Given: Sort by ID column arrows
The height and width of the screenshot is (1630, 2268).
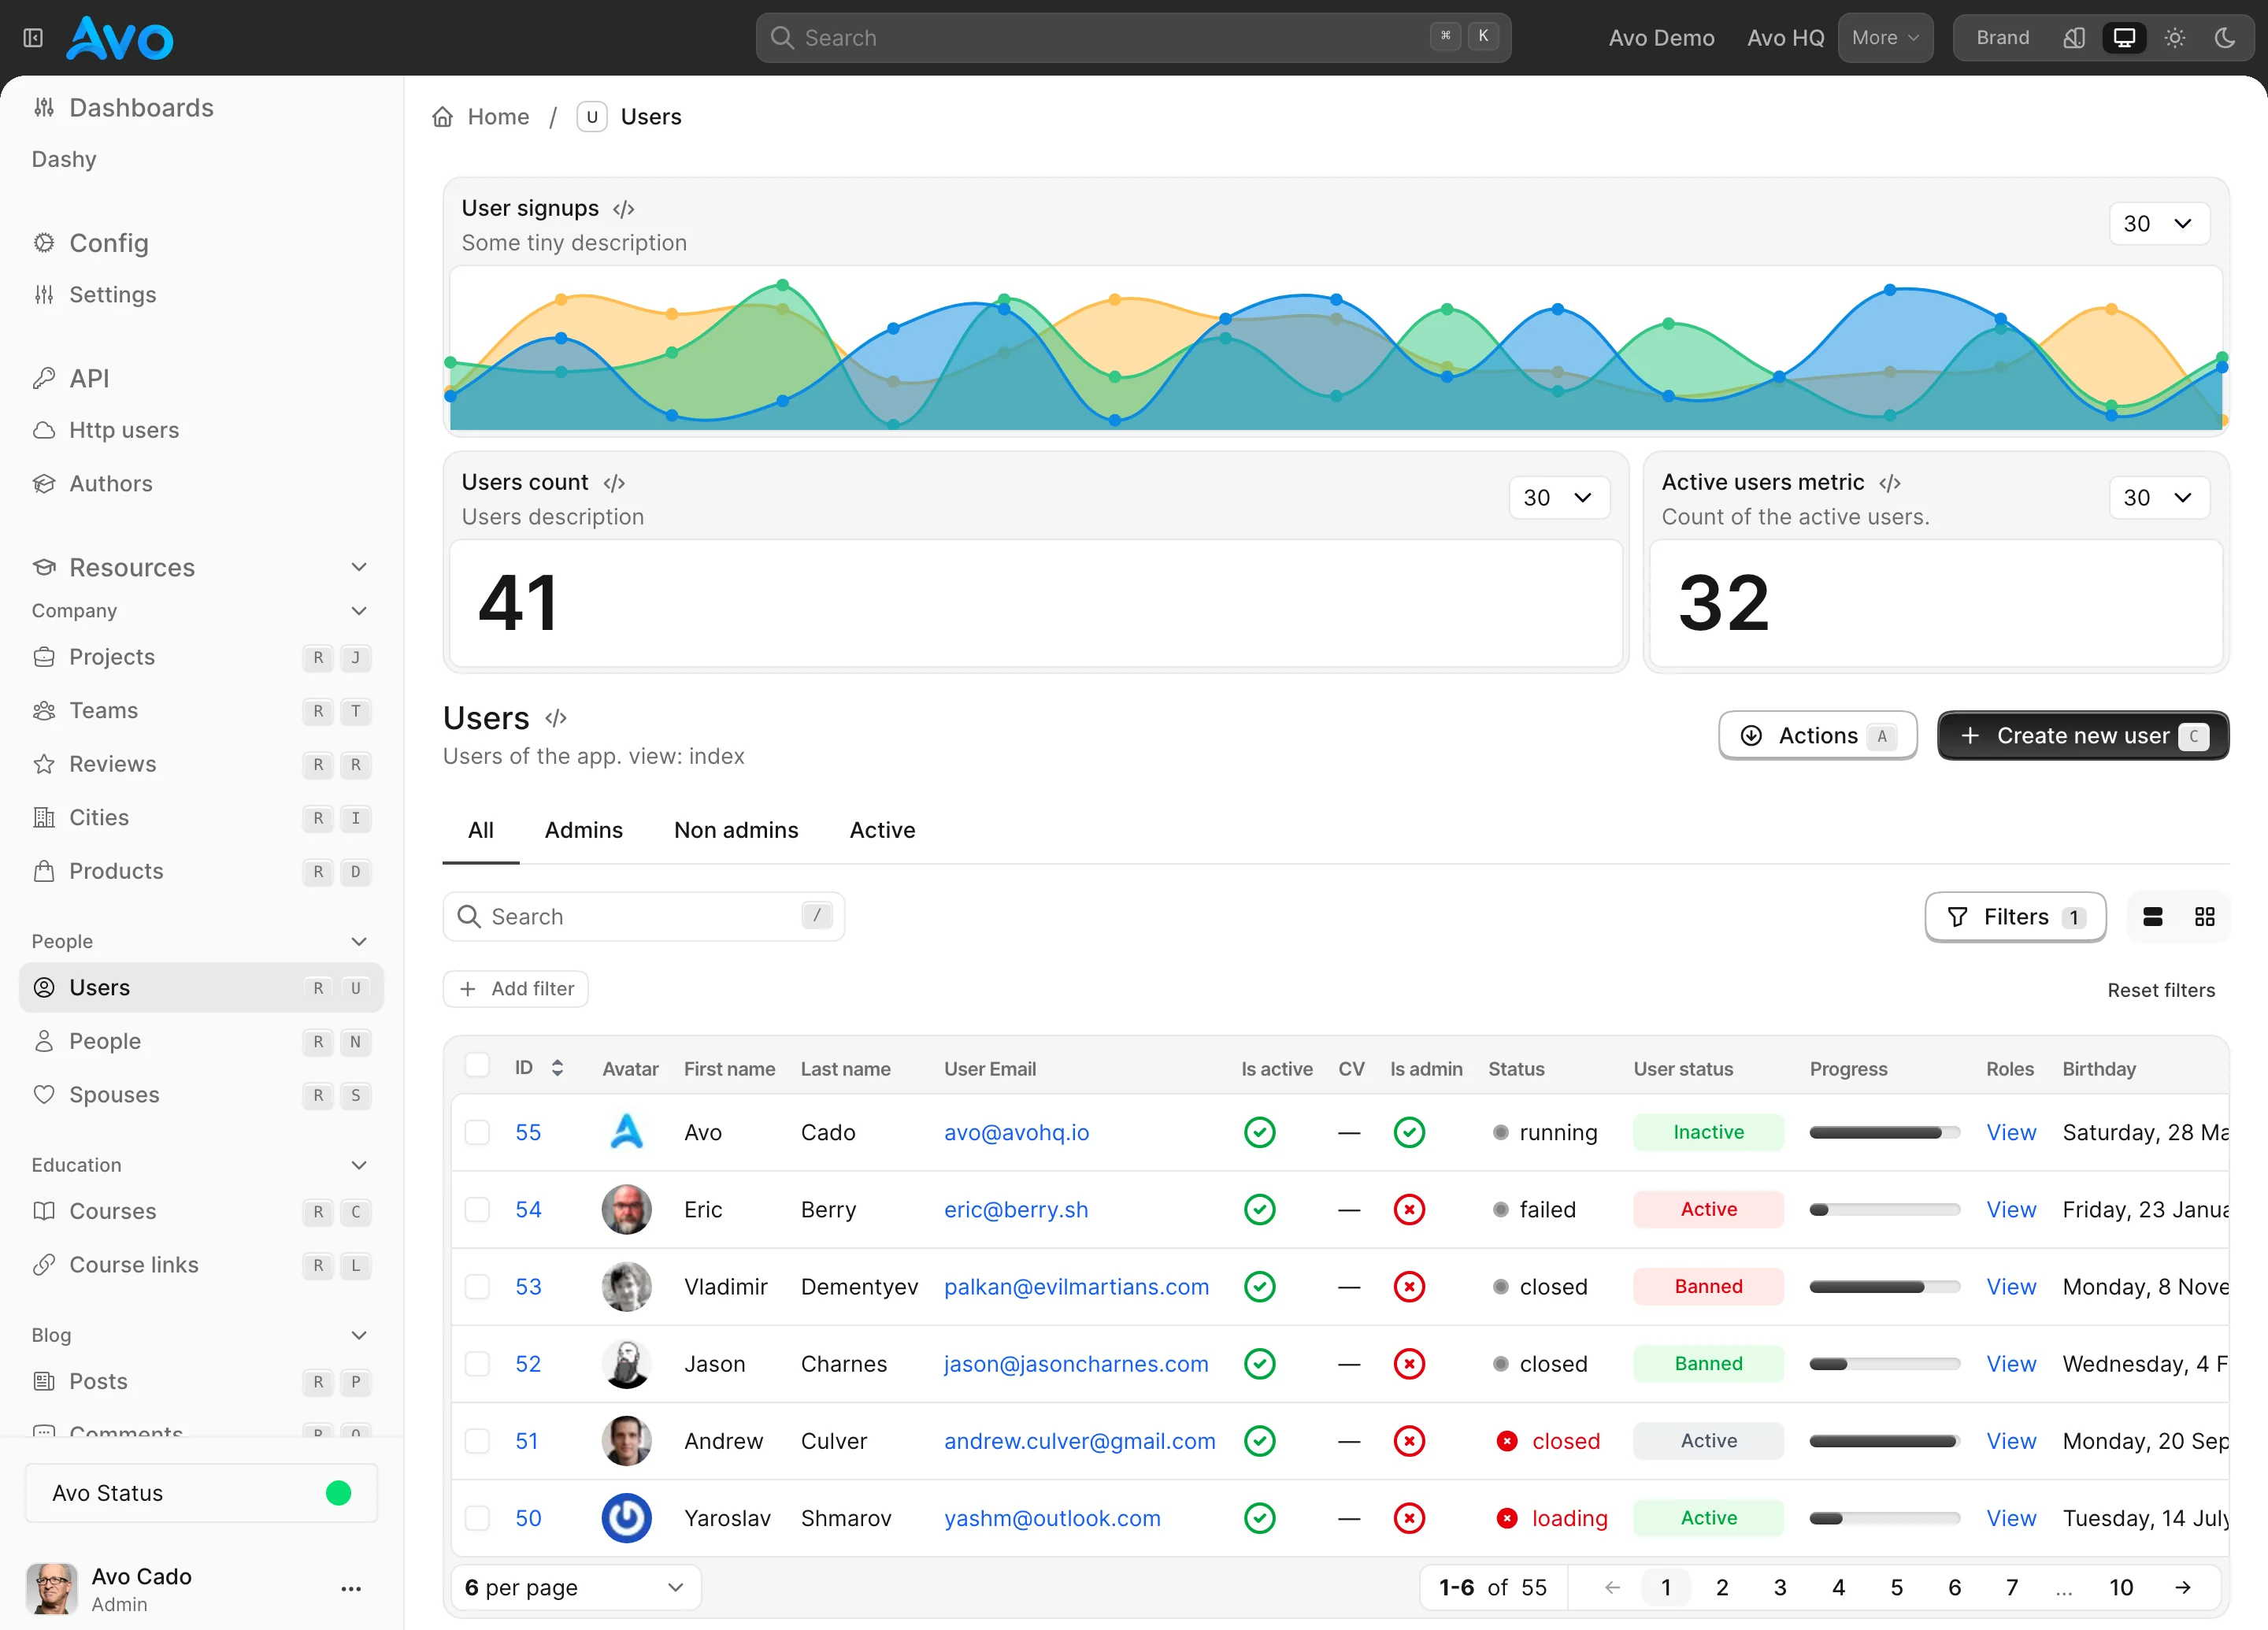Looking at the screenshot, I should pyautogui.click(x=557, y=1068).
